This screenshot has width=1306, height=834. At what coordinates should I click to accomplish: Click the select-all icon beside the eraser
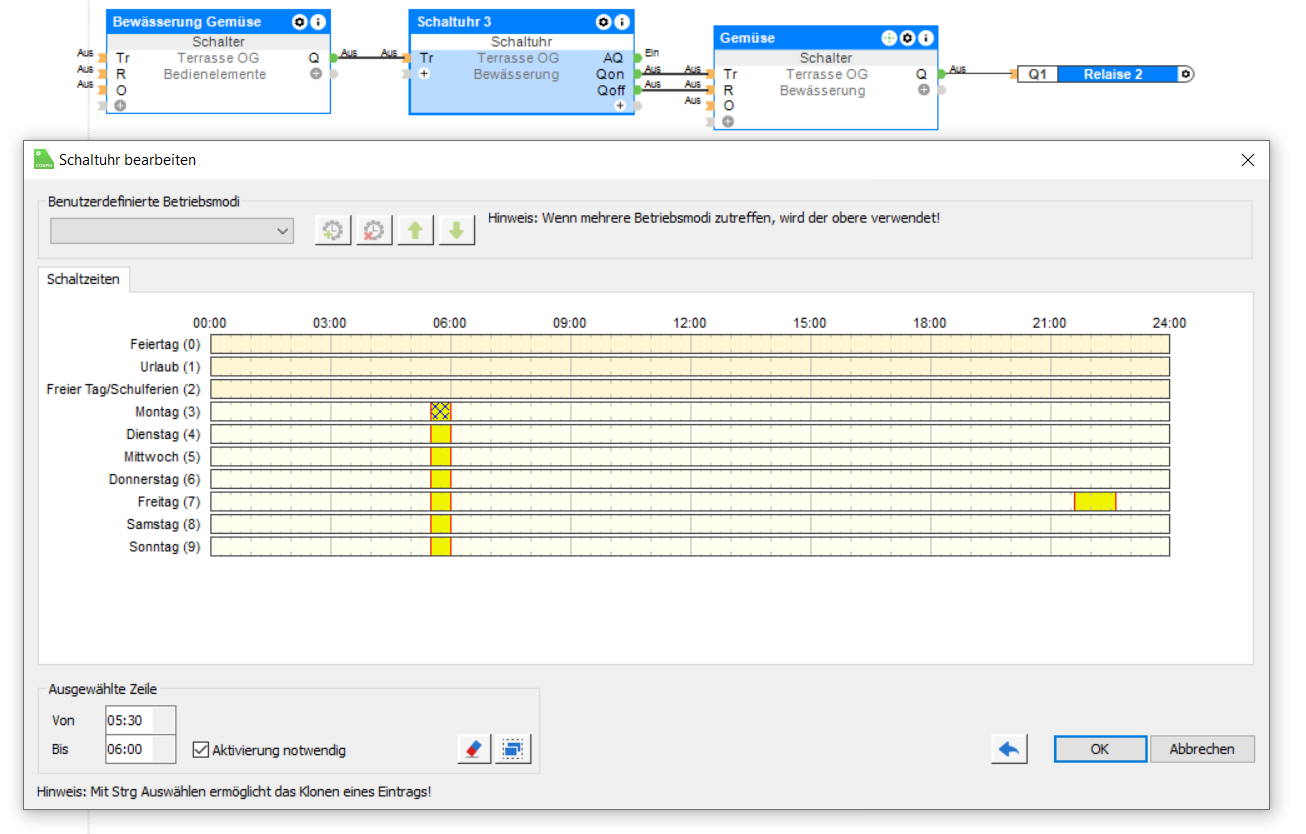point(514,748)
